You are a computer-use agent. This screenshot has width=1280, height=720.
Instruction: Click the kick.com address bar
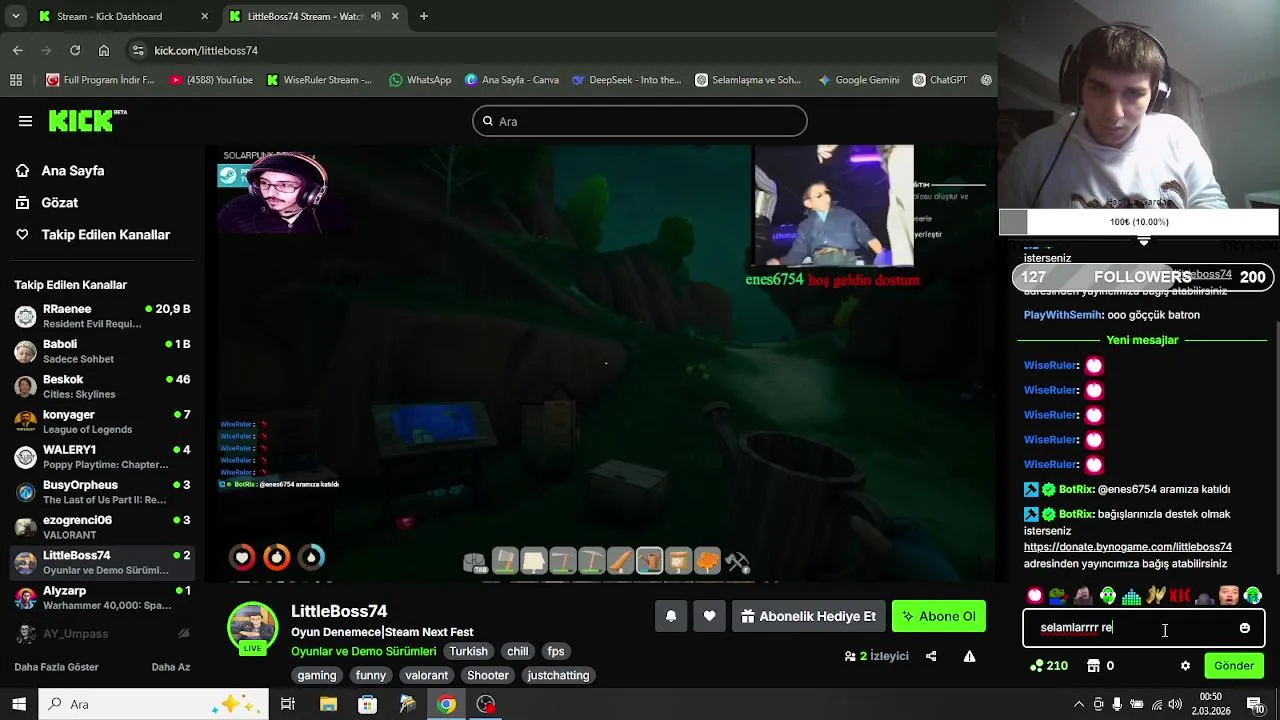[x=560, y=50]
